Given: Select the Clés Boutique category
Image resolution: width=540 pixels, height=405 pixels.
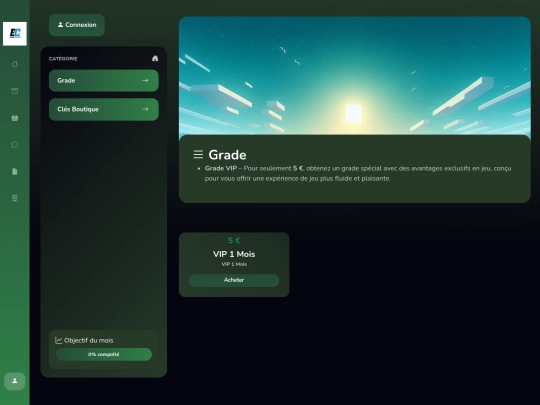Looking at the screenshot, I should (104, 110).
